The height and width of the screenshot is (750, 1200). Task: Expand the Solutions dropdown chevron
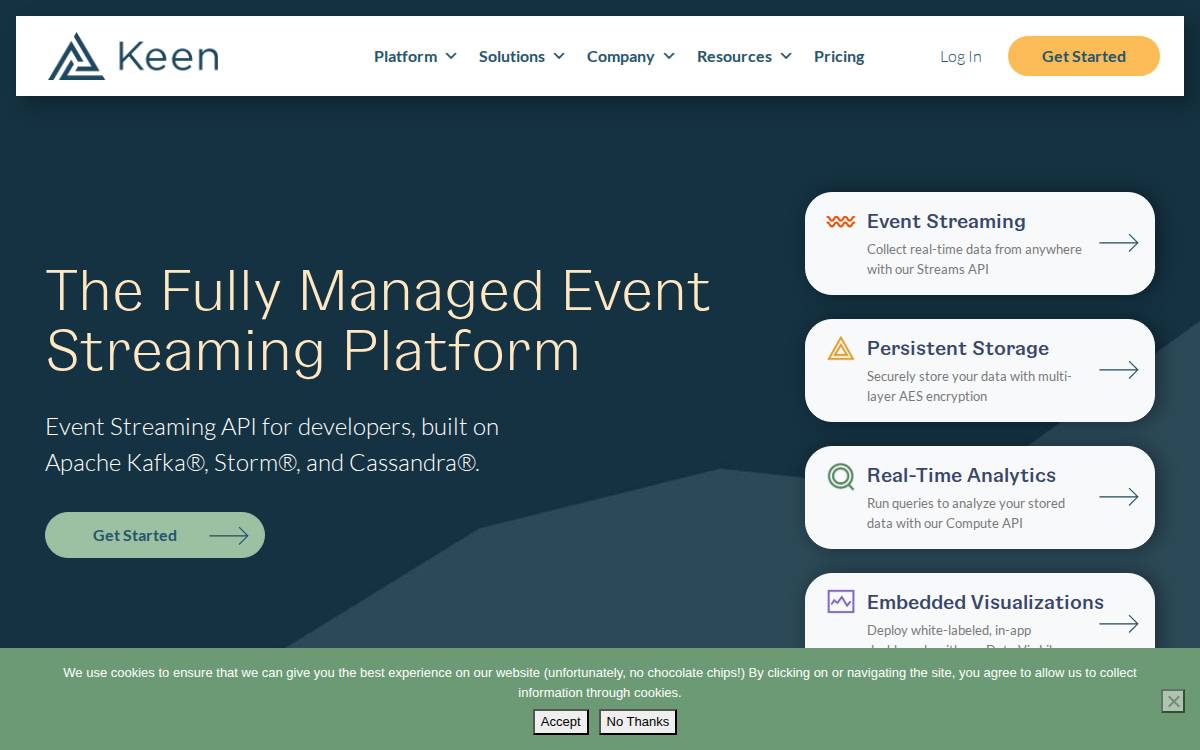tap(559, 56)
